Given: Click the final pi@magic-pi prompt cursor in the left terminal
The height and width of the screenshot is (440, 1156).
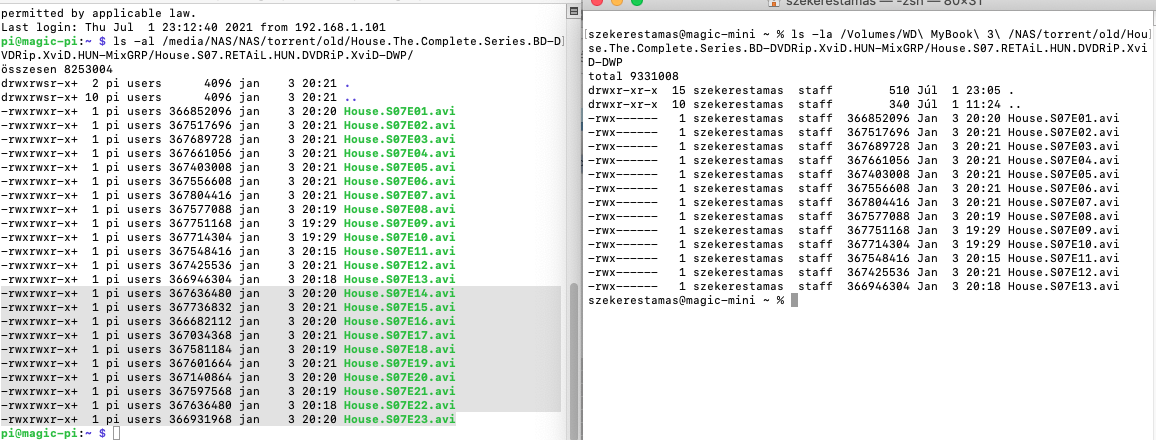Looking at the screenshot, I should click(x=116, y=433).
